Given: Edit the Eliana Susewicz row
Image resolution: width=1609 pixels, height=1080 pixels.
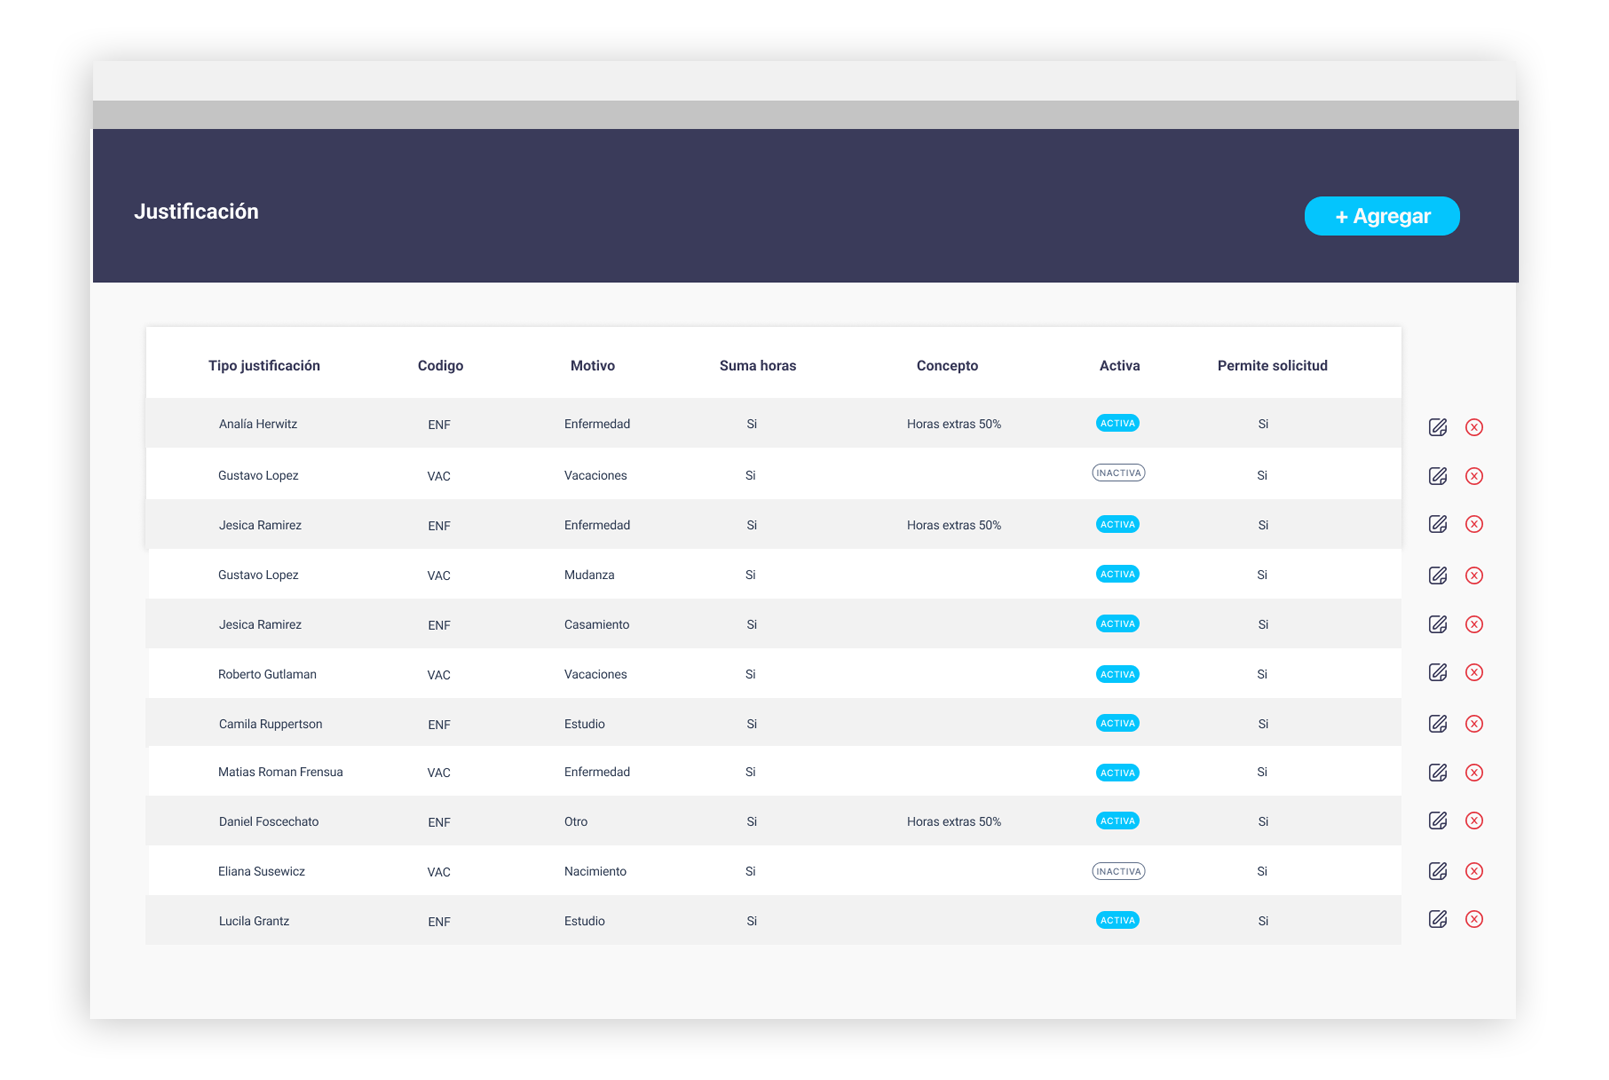Looking at the screenshot, I should 1437,871.
